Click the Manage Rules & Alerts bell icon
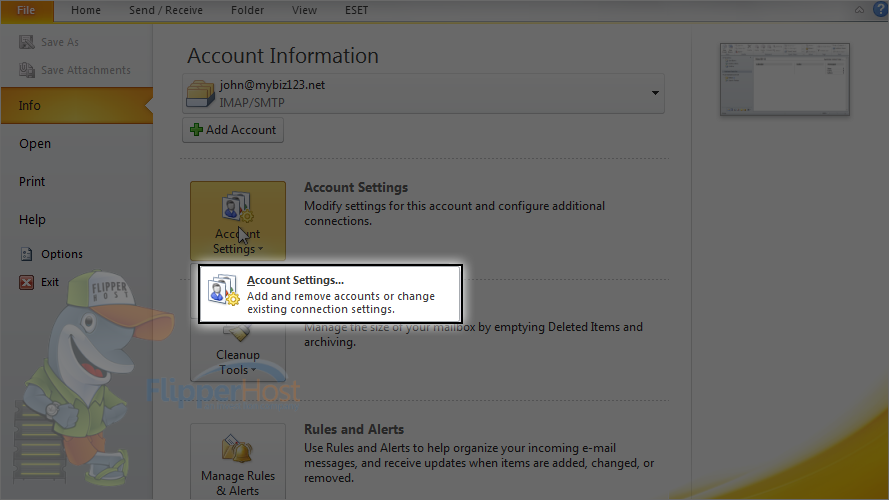Screen dimensions: 889x500 [x=237, y=450]
